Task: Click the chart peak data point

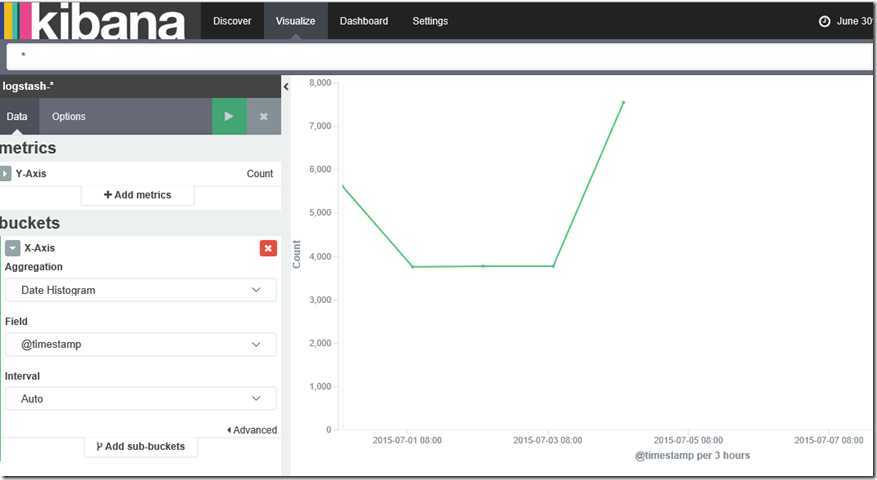Action: click(623, 102)
